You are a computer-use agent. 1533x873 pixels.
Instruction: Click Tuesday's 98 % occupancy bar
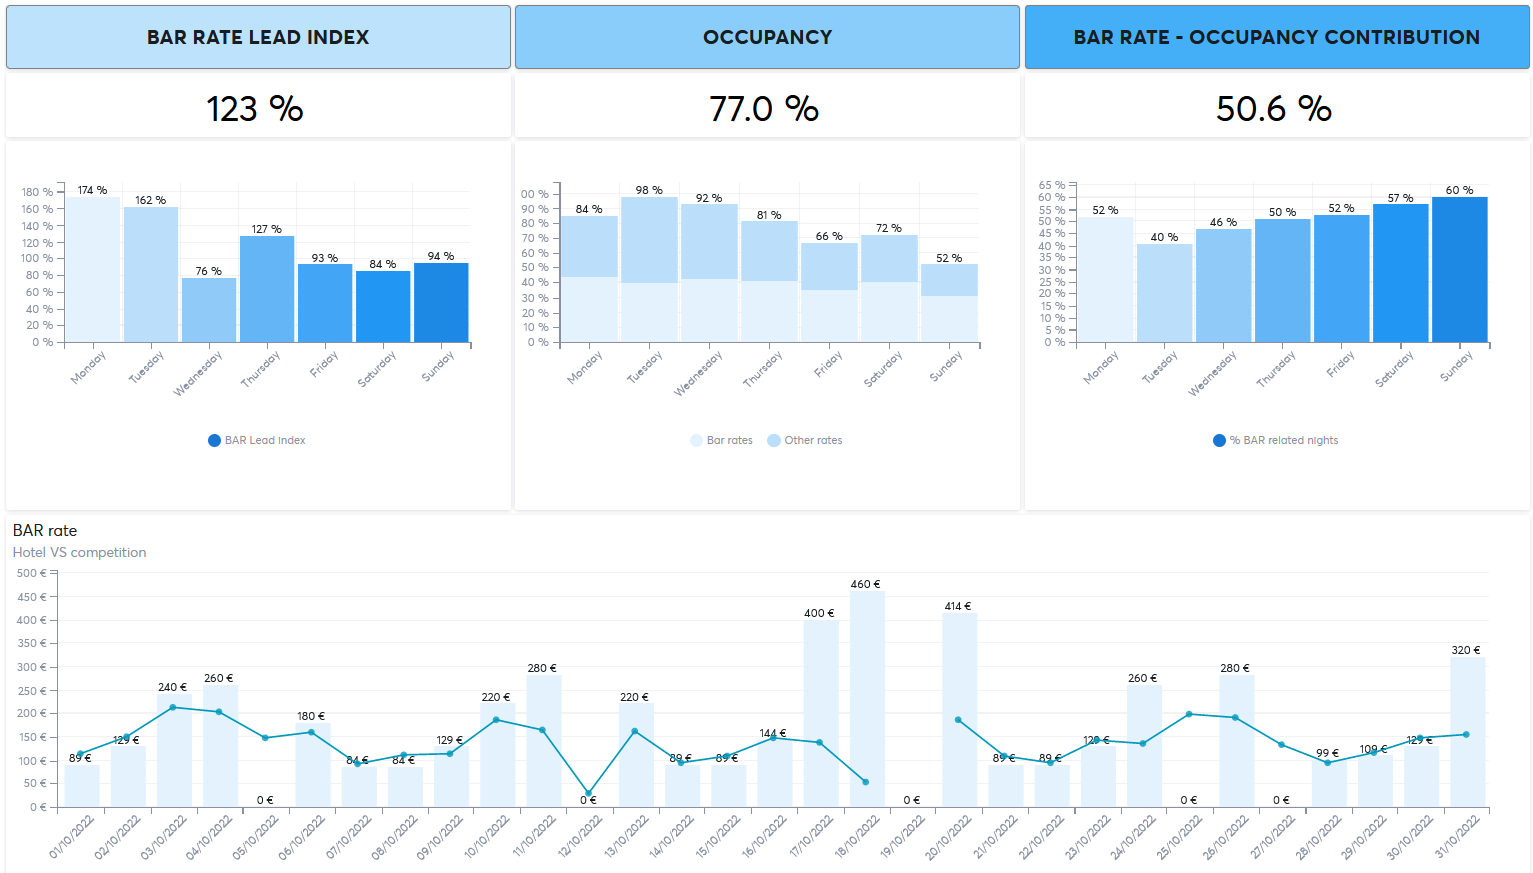649,269
